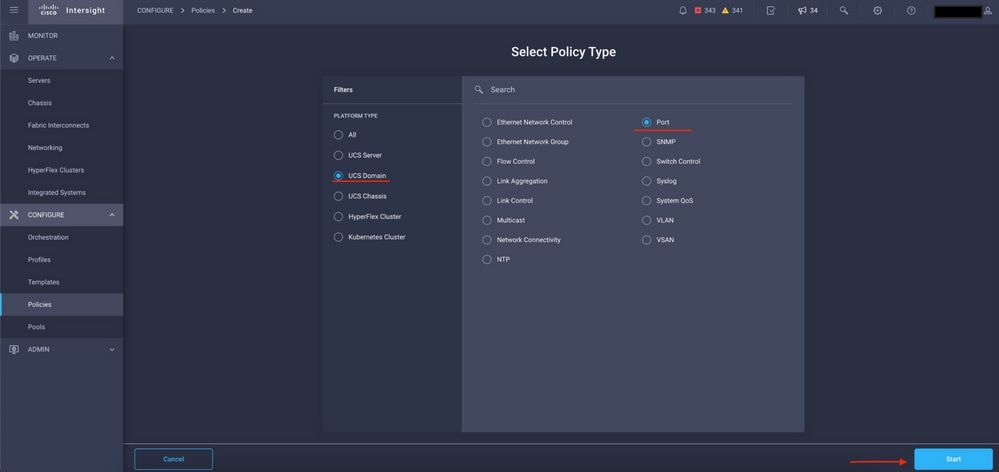Image resolution: width=999 pixels, height=472 pixels.
Task: Select UCS Domain platform type
Action: 338,176
